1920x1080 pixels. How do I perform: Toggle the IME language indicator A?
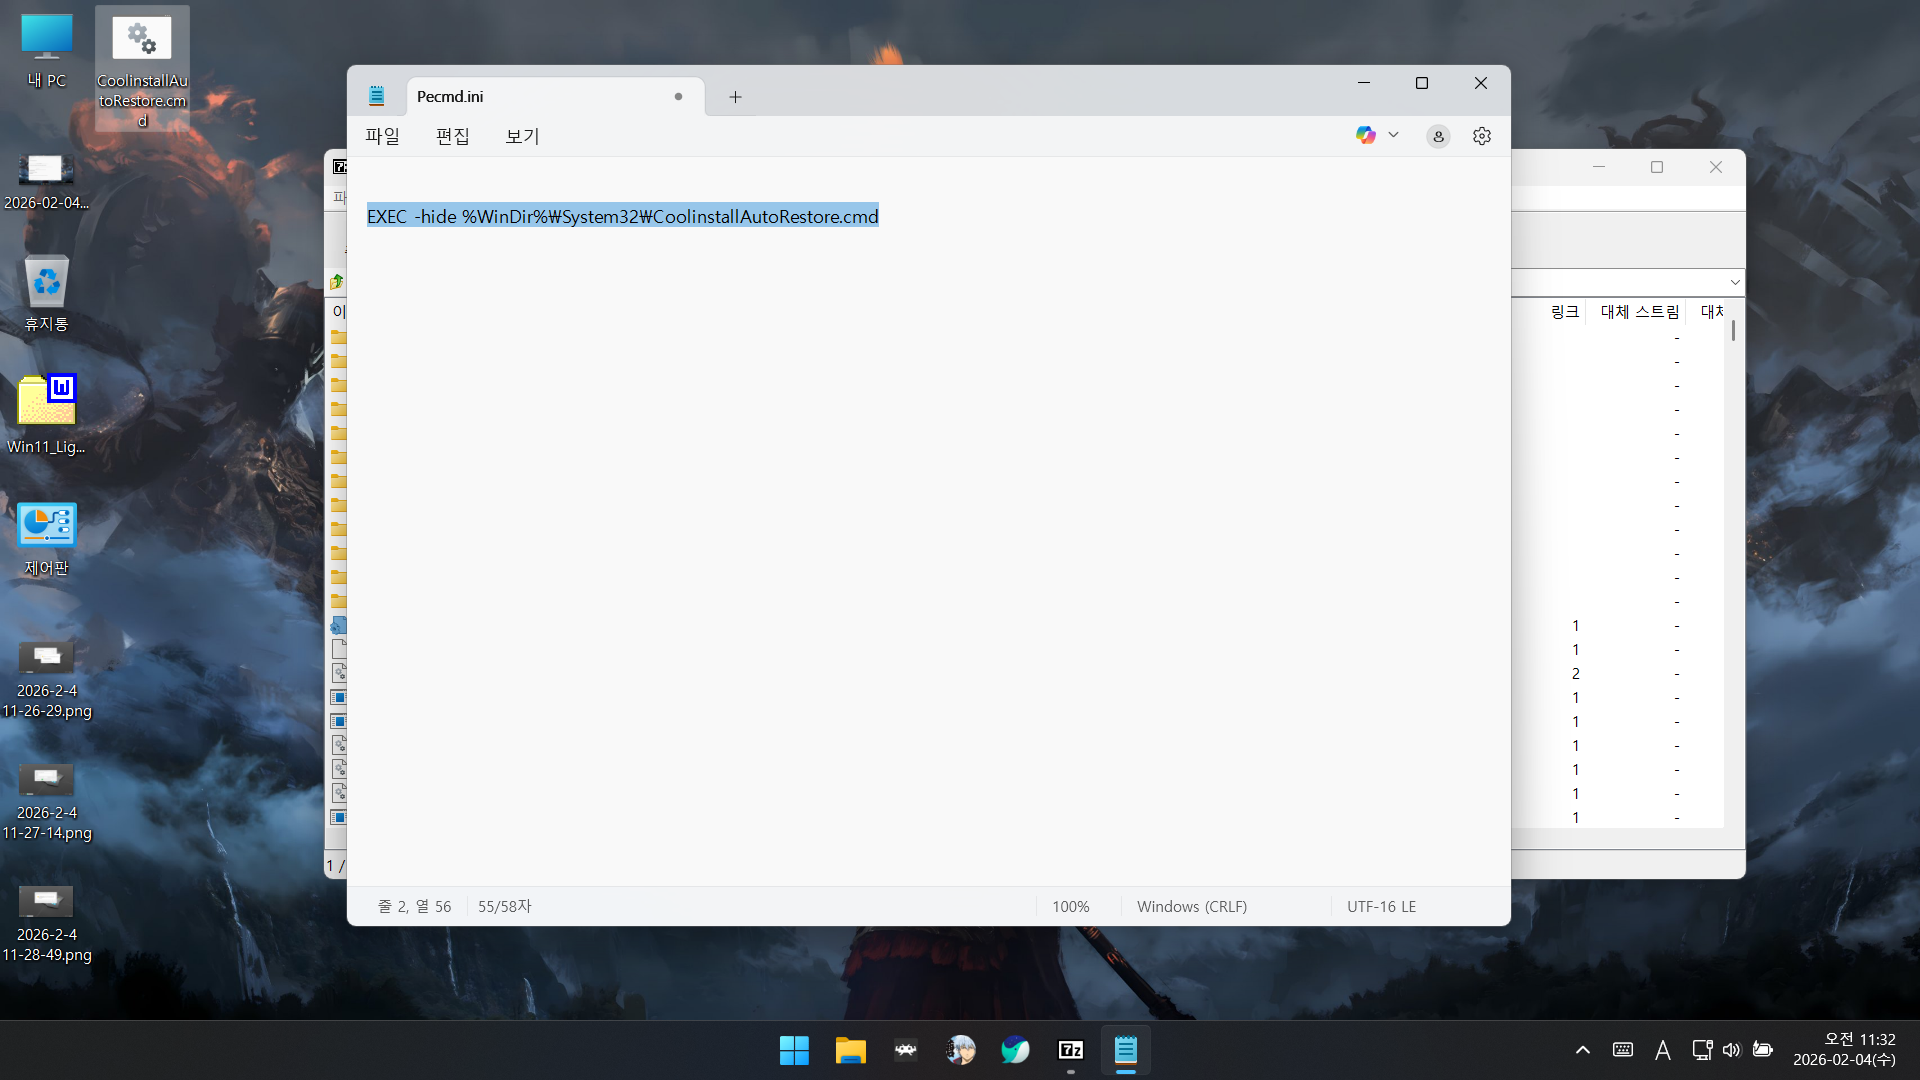pos(1662,1050)
